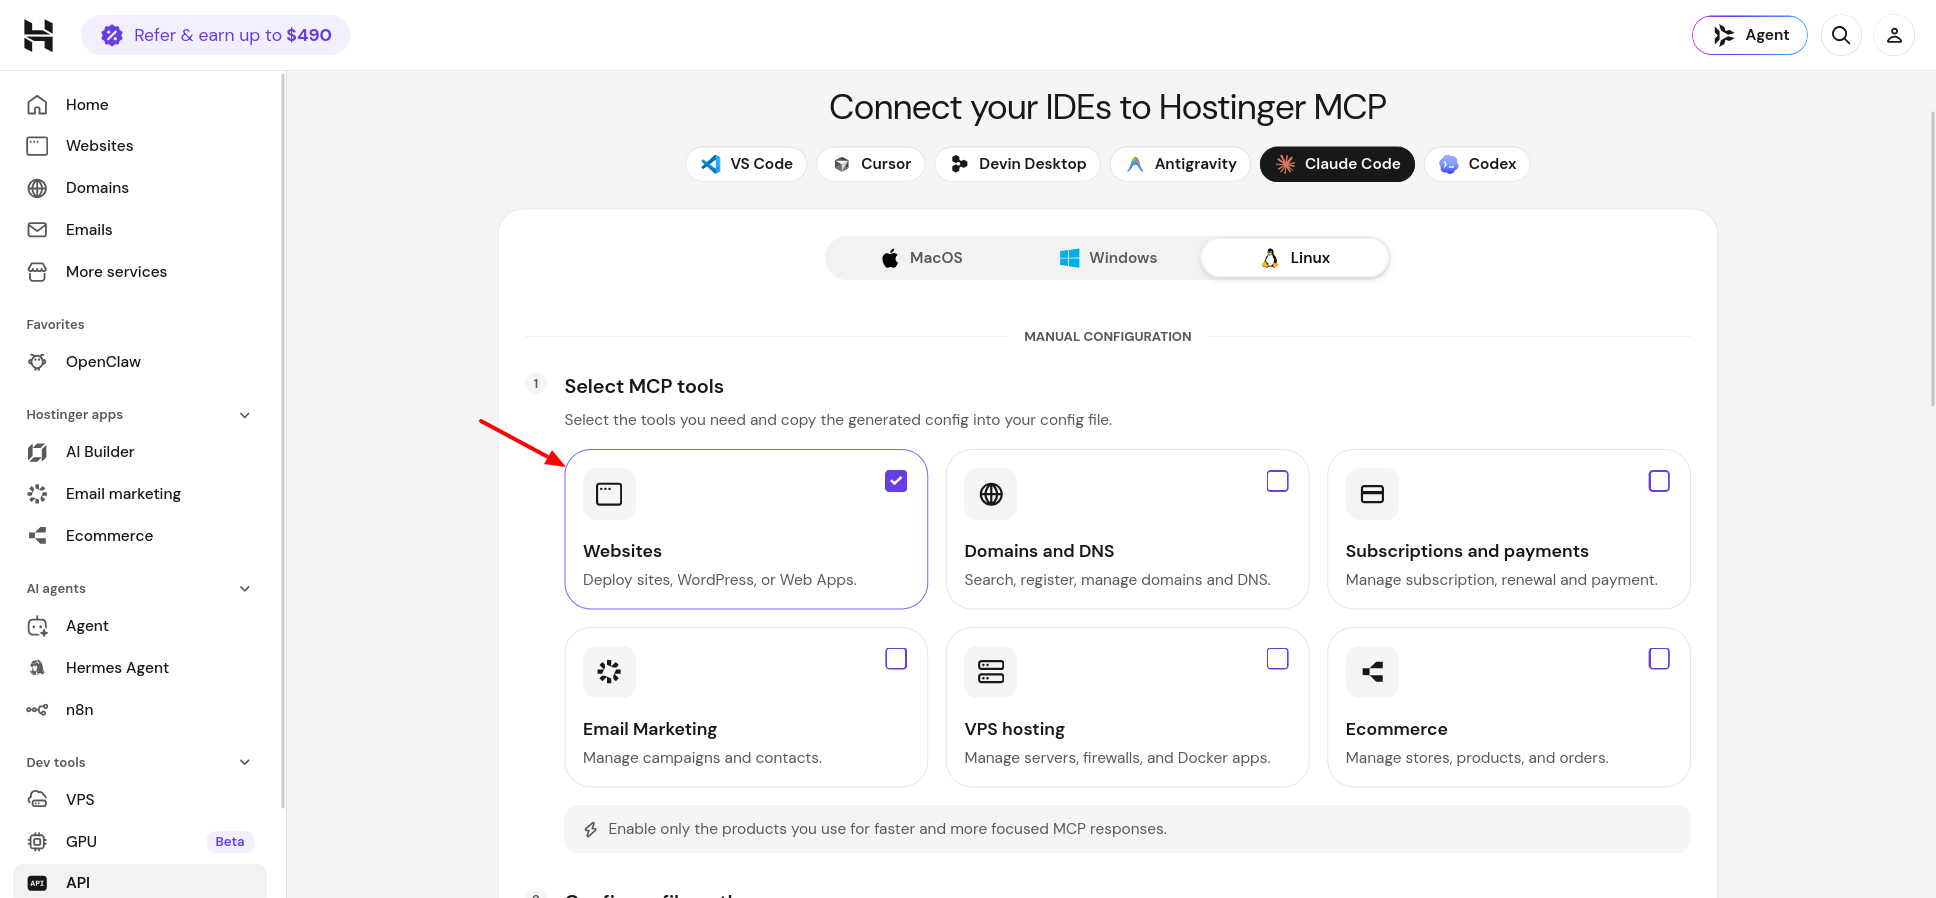The image size is (1936, 898).
Task: Select the Linux platform tab
Action: coord(1295,258)
